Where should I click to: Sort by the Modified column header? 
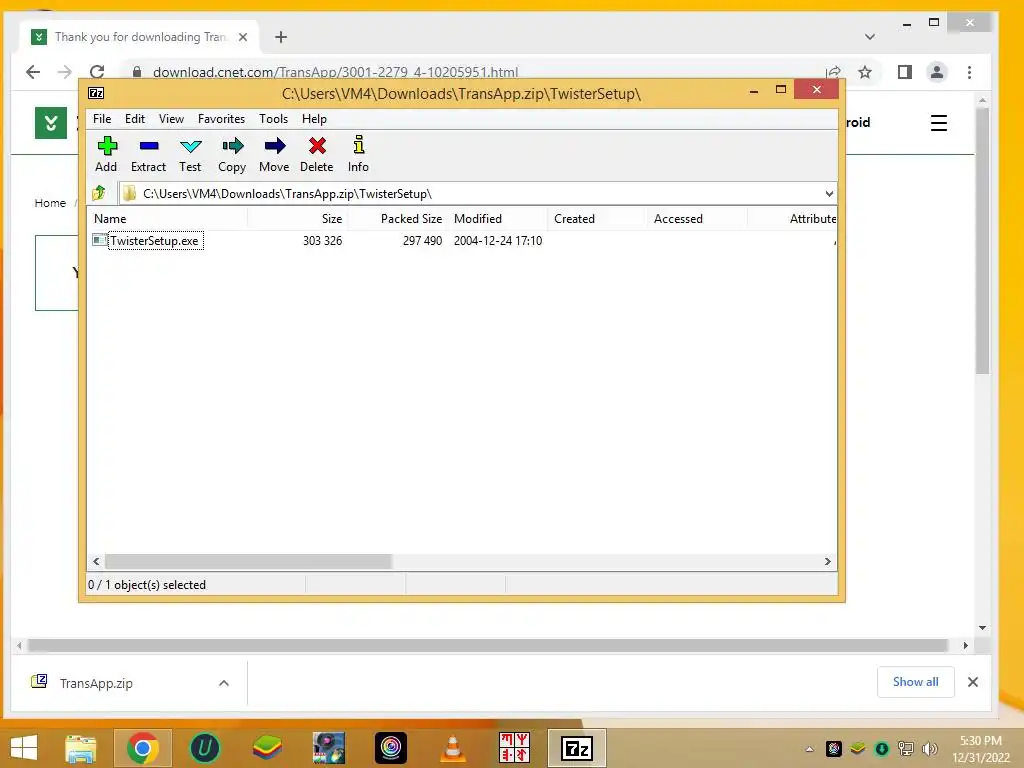pos(498,219)
